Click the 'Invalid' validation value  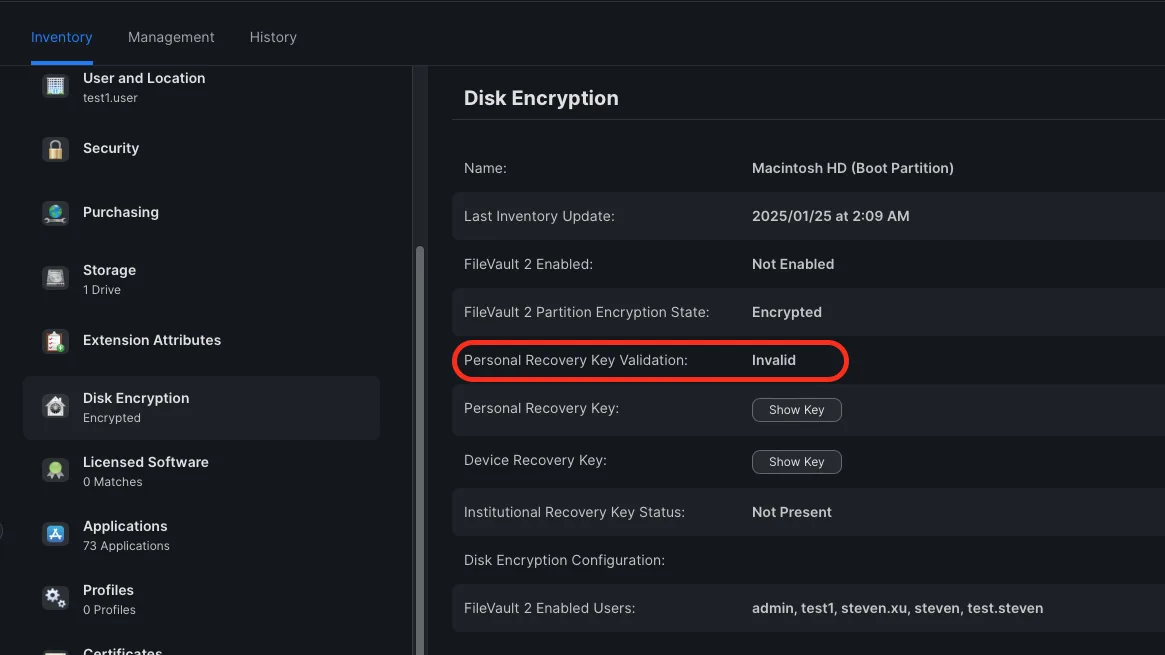click(x=773, y=360)
